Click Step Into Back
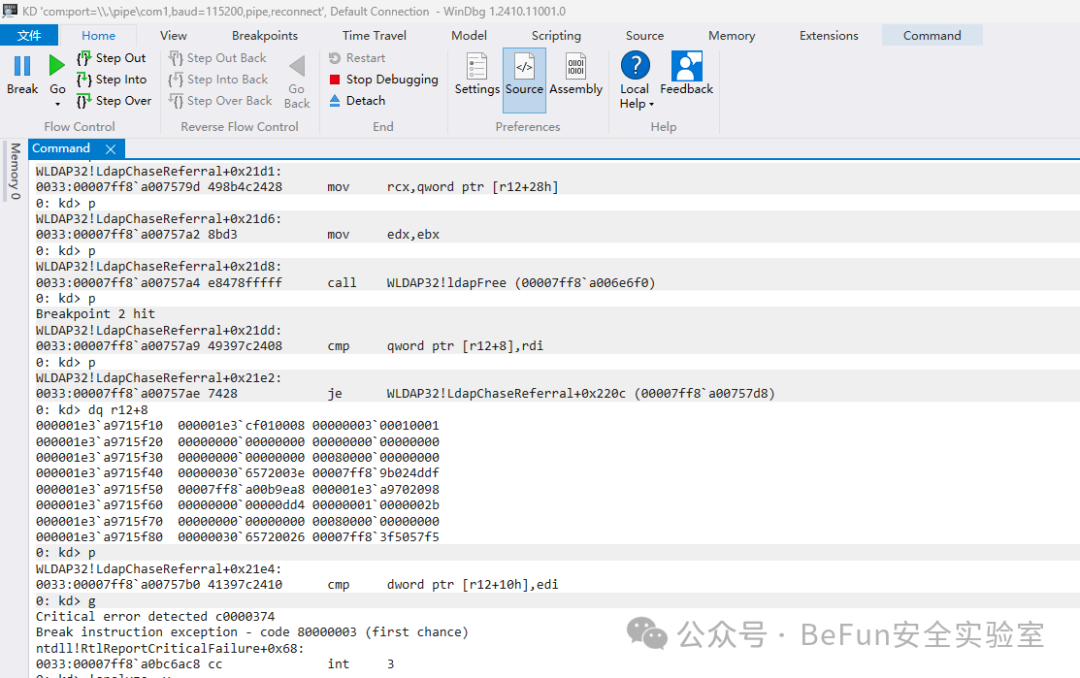This screenshot has height=678, width=1080. coord(218,79)
